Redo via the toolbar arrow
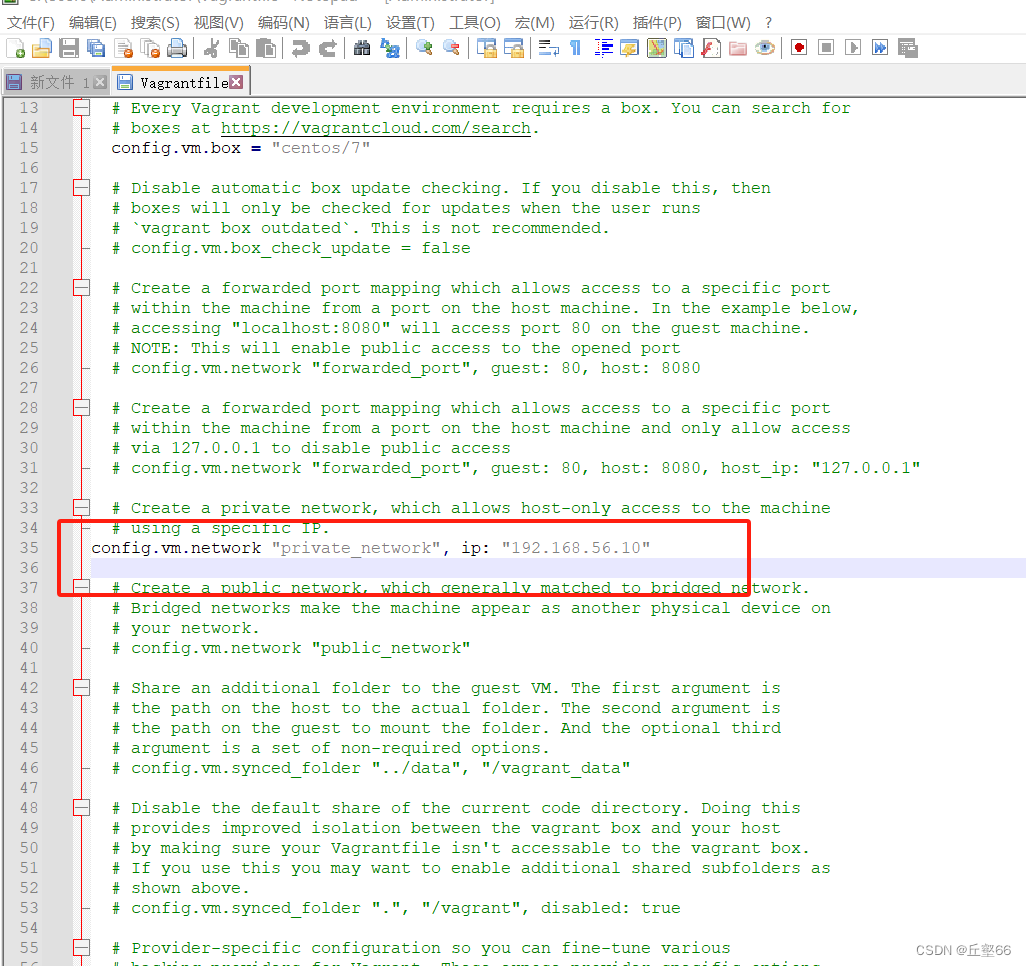The height and width of the screenshot is (966, 1026). [327, 48]
